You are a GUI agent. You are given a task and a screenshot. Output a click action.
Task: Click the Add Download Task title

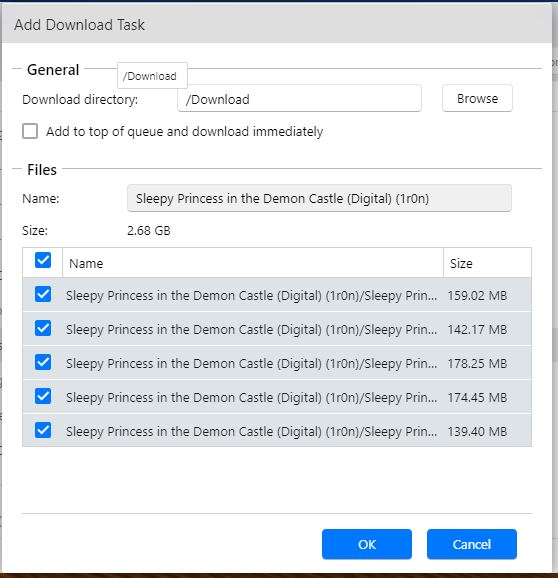tap(79, 25)
